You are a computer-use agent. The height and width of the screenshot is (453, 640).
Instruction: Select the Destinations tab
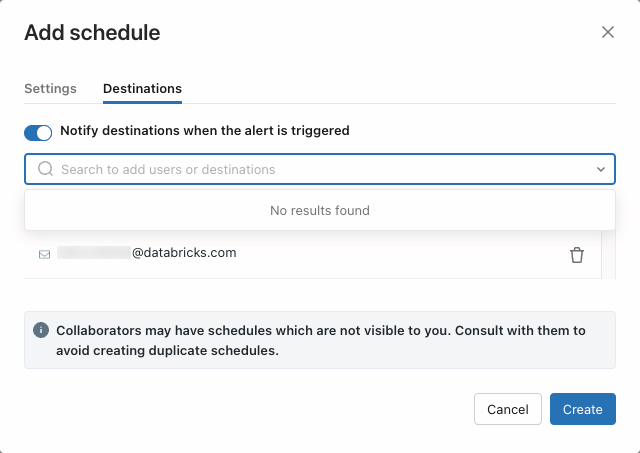pos(142,88)
